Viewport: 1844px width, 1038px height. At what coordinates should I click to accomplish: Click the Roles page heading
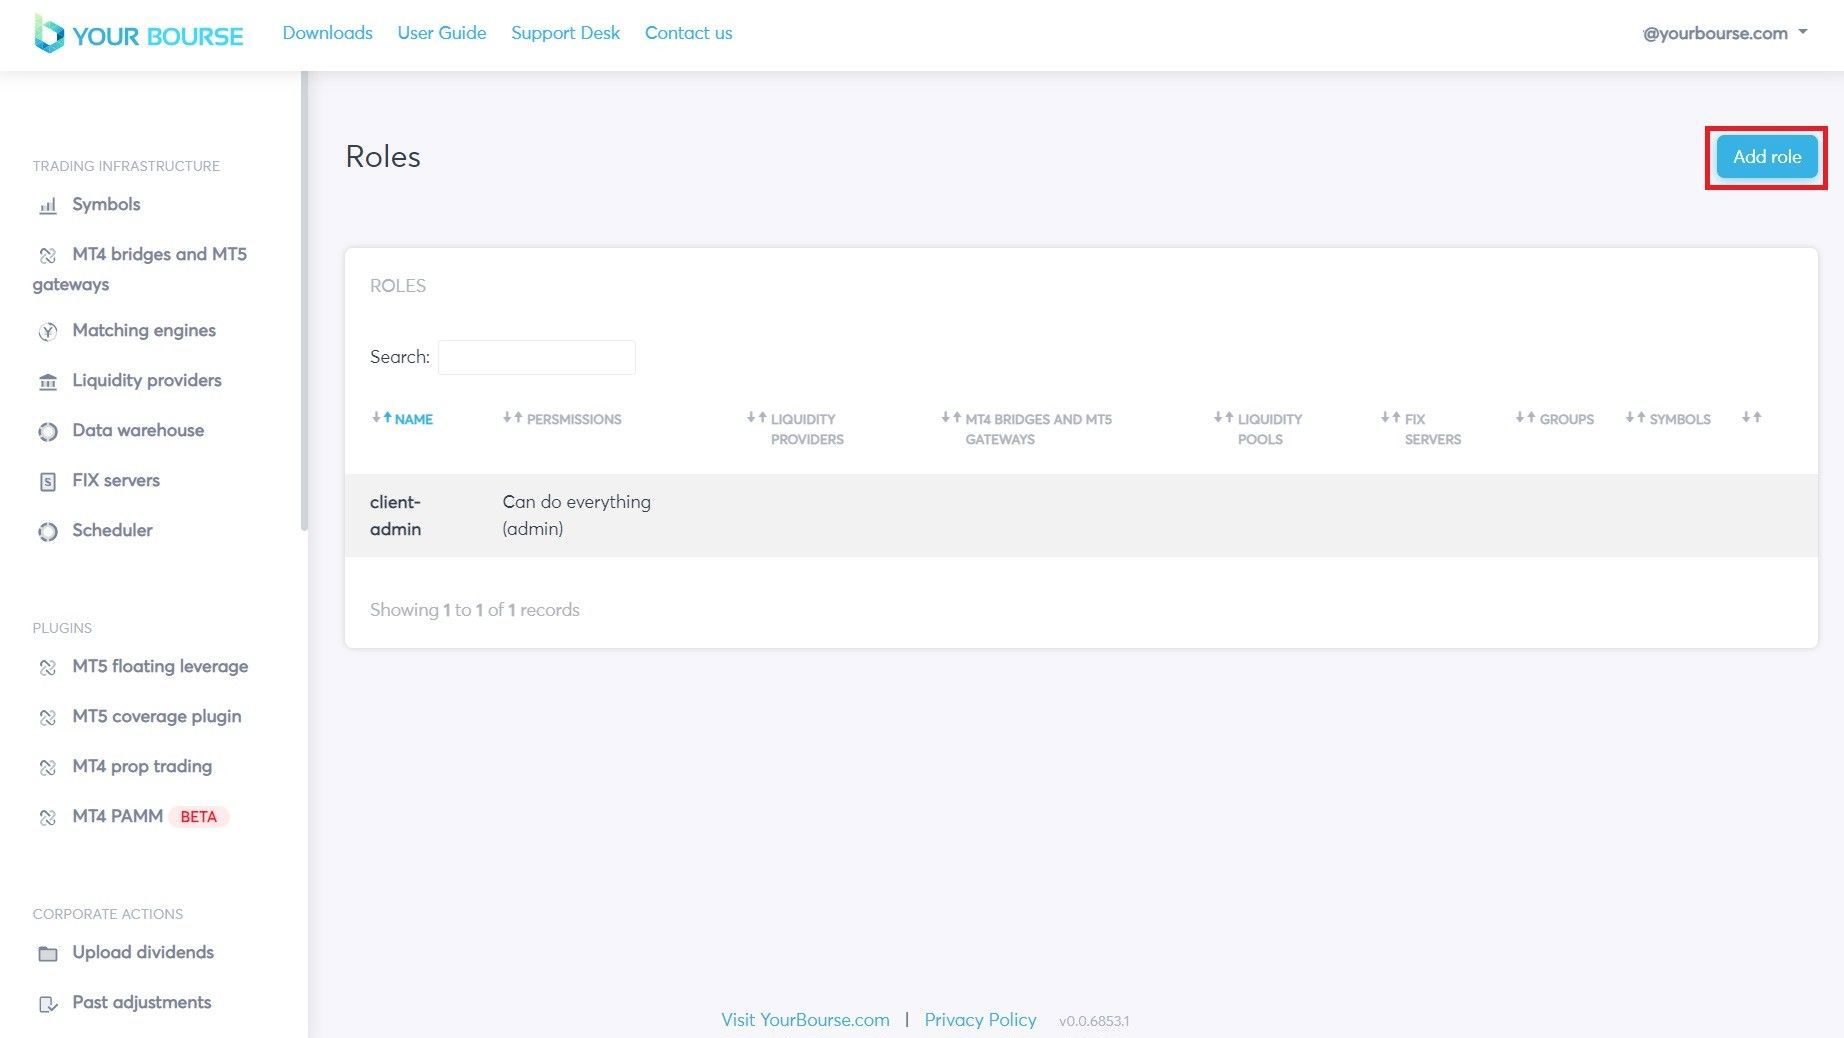pyautogui.click(x=383, y=157)
